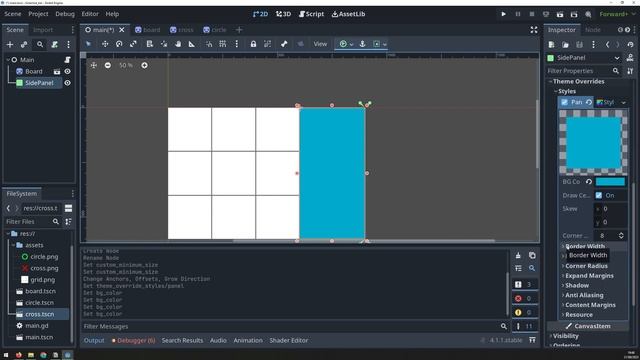Toggle visibility of the Board node
This screenshot has height=360, width=640.
click(67, 71)
